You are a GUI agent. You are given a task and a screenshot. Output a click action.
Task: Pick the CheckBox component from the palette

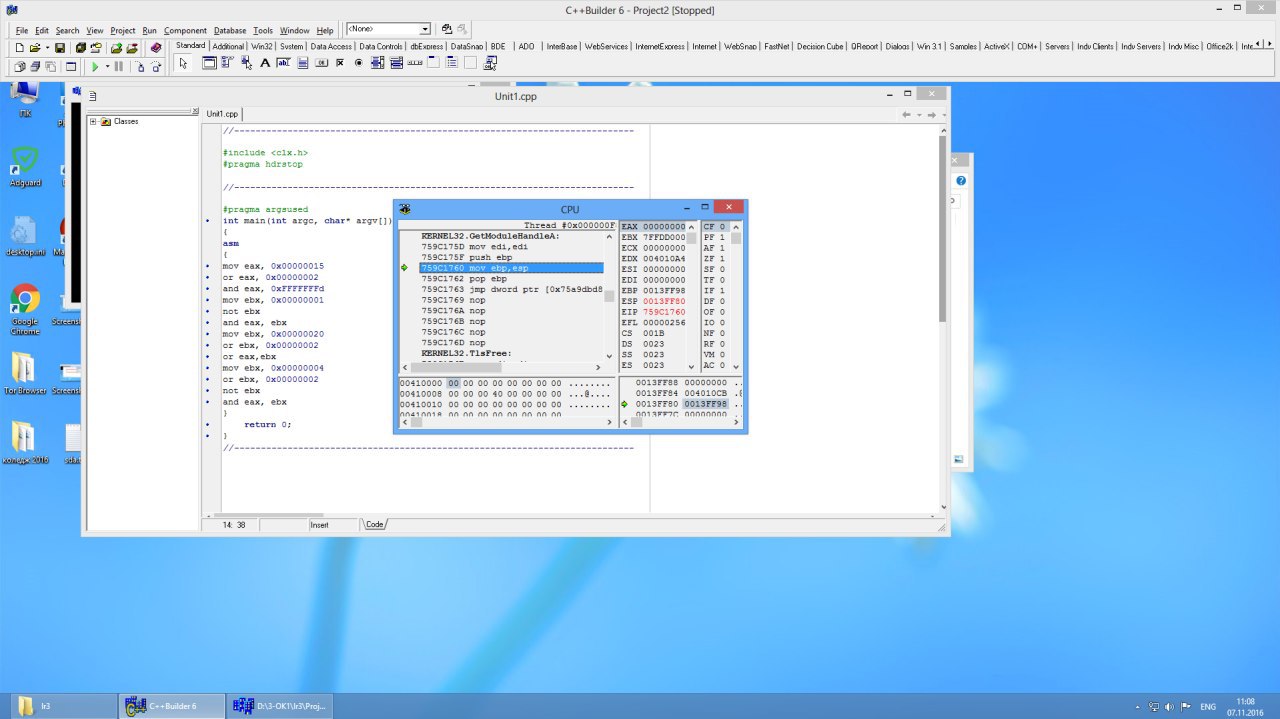click(x=340, y=63)
